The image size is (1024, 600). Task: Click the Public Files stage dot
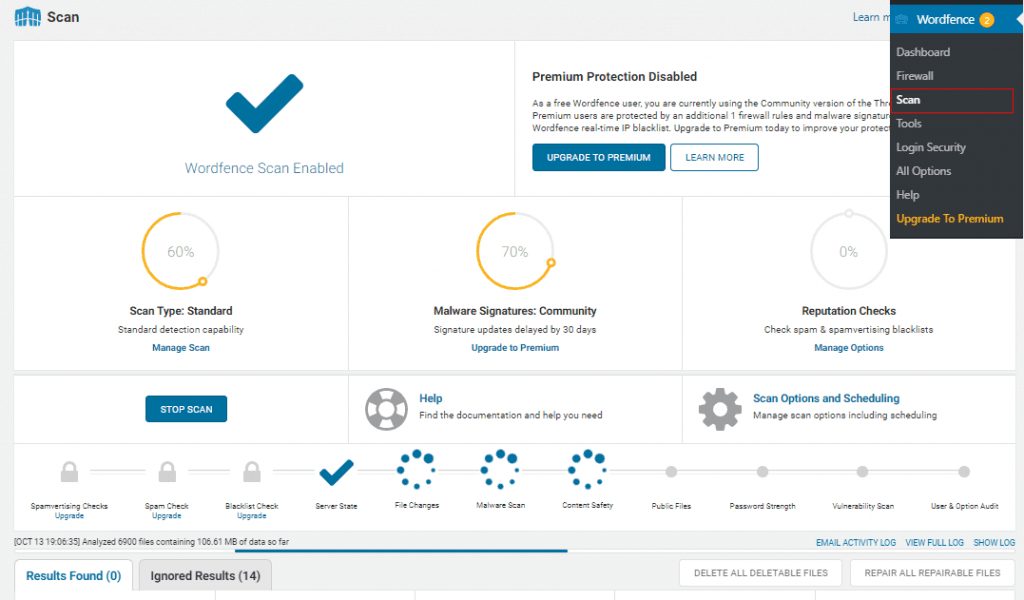pyautogui.click(x=671, y=471)
